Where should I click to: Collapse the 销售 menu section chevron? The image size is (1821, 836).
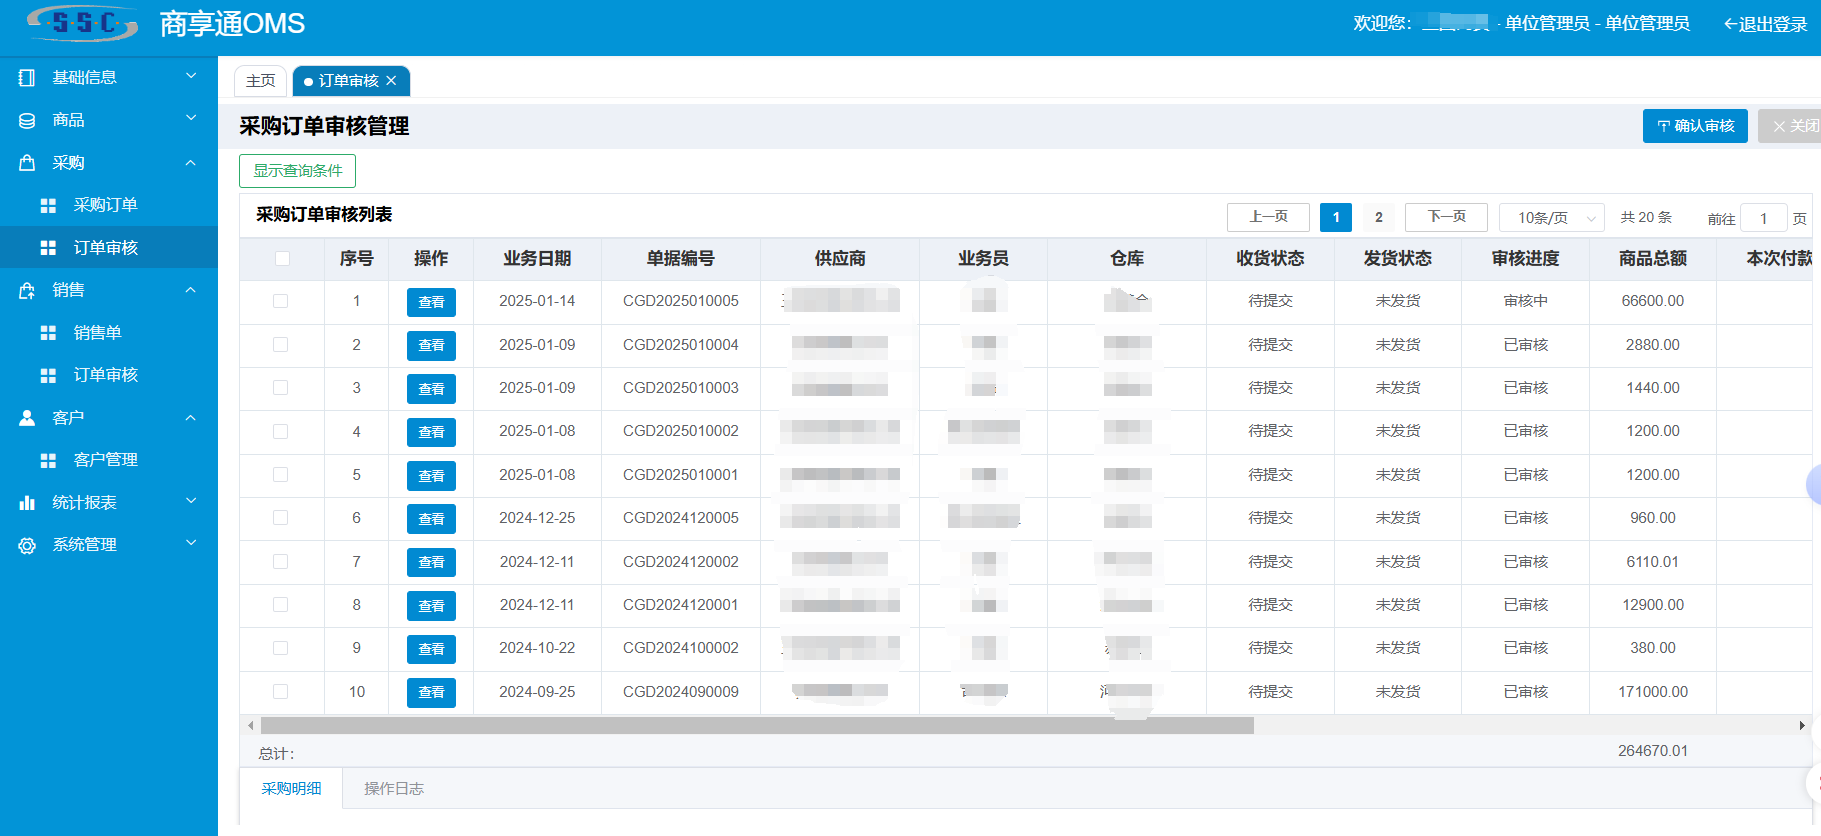(191, 290)
